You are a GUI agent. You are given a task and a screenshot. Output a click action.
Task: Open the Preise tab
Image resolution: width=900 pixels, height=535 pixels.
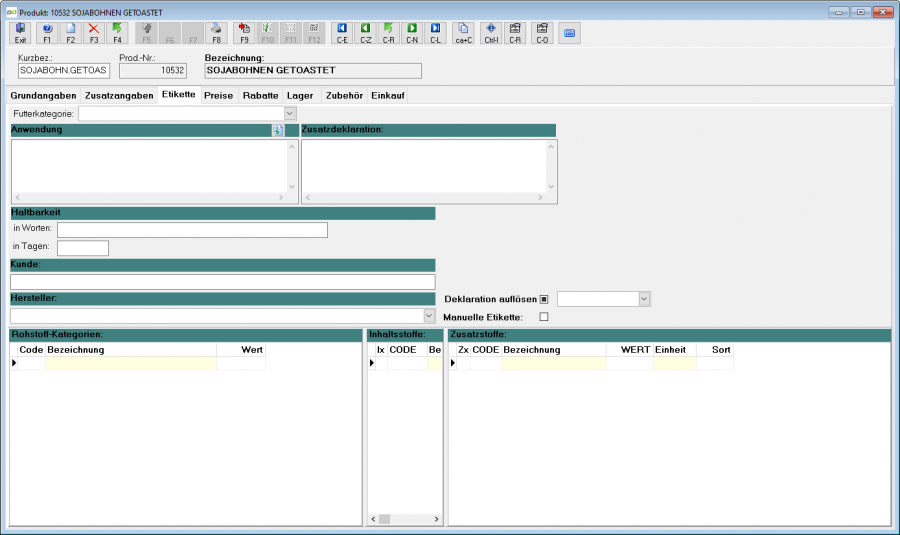(219, 95)
